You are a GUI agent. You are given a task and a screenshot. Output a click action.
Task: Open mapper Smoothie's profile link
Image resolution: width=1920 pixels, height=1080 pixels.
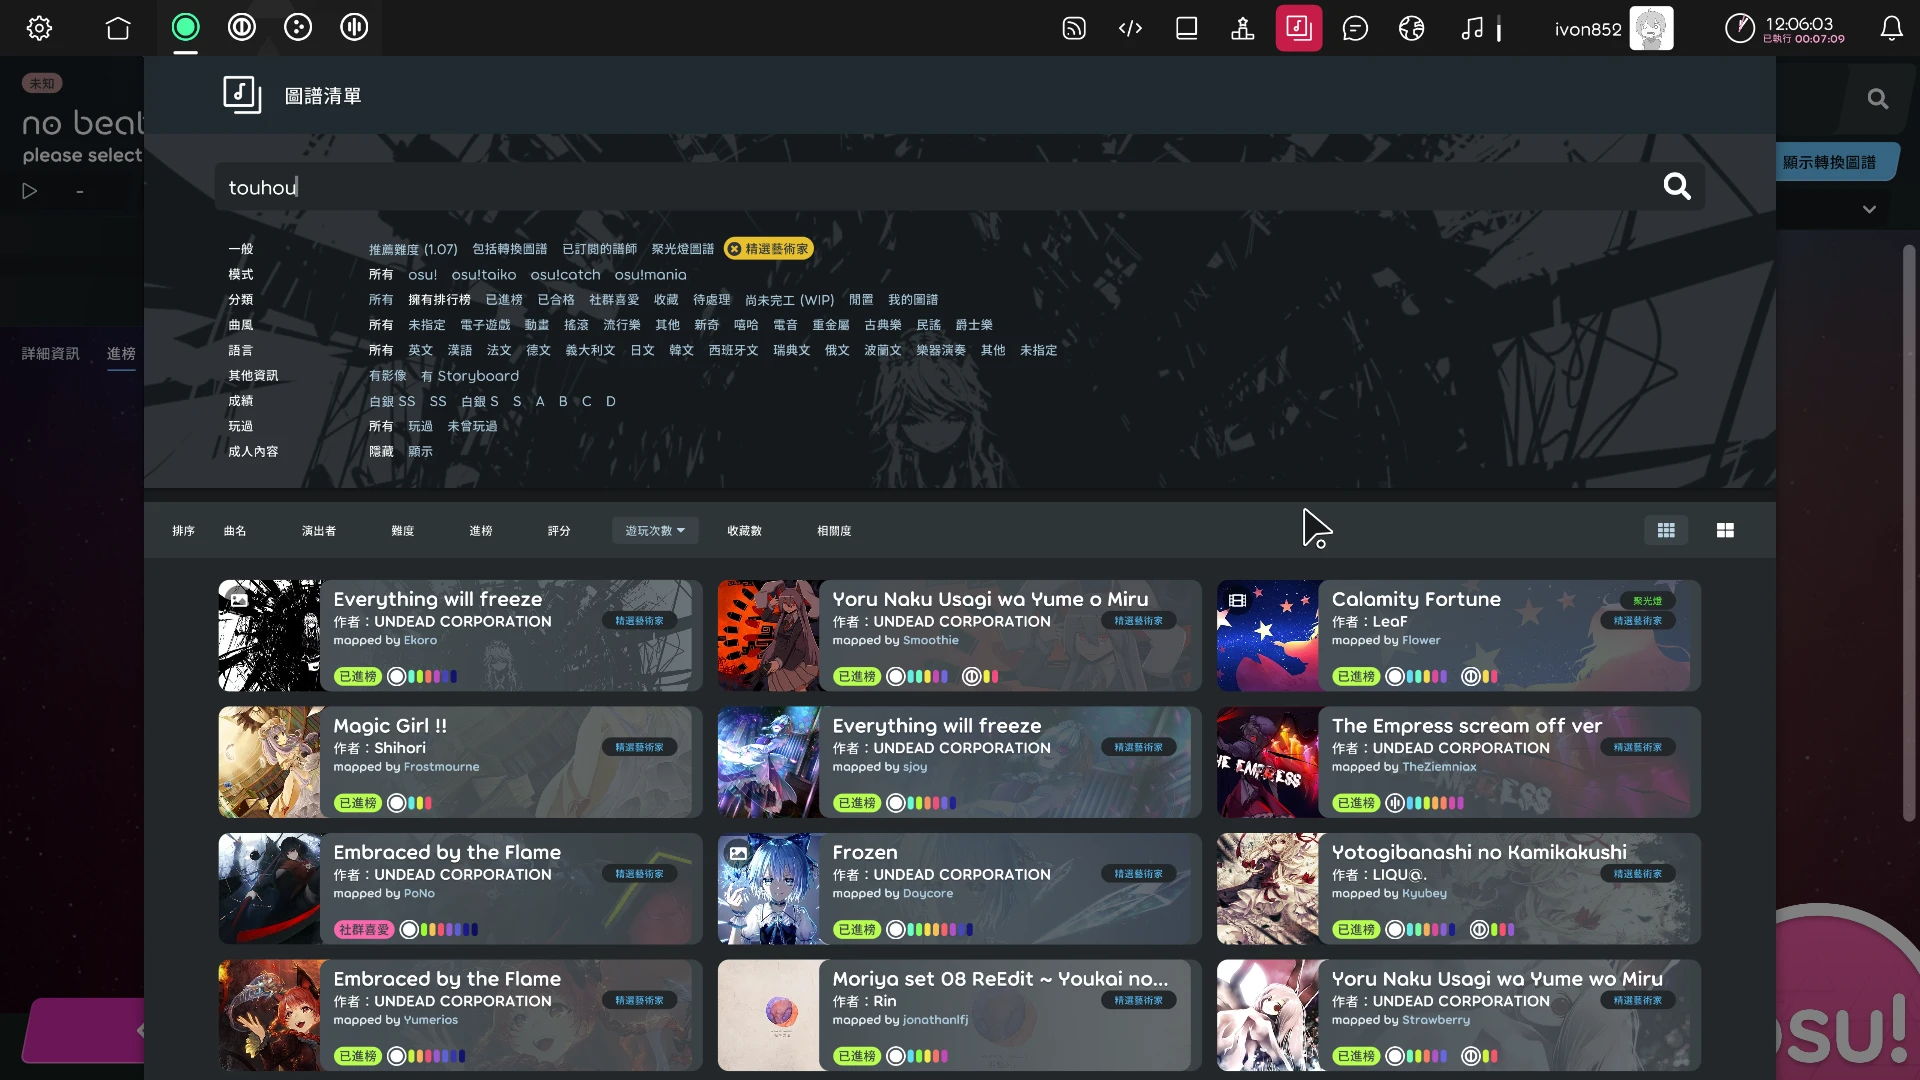(930, 640)
